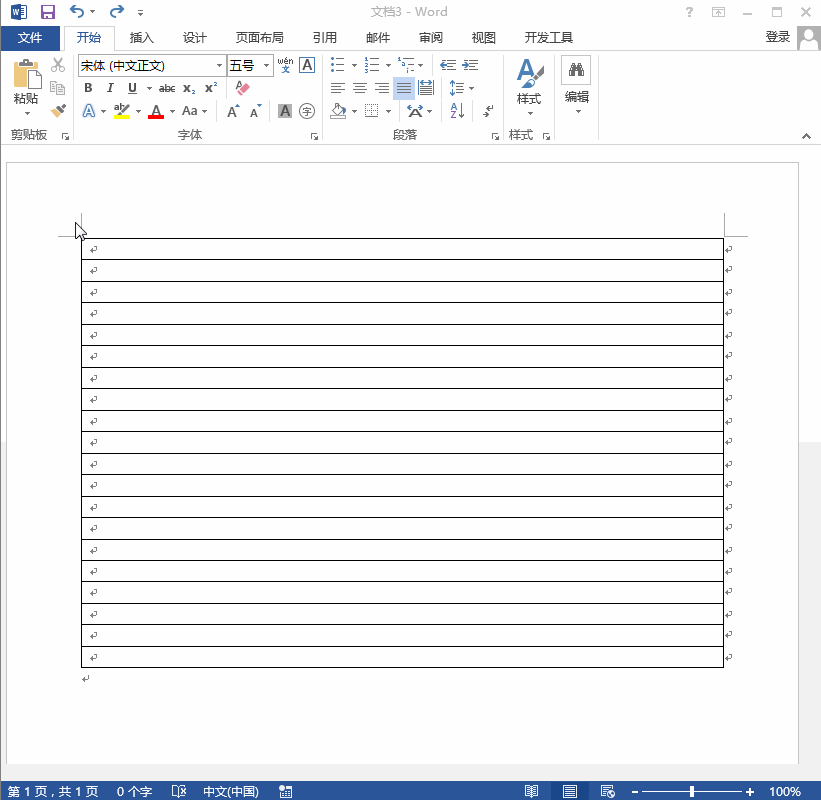Screen dimensions: 821x800
Task: Click the zoom slider handle
Action: [x=692, y=791]
